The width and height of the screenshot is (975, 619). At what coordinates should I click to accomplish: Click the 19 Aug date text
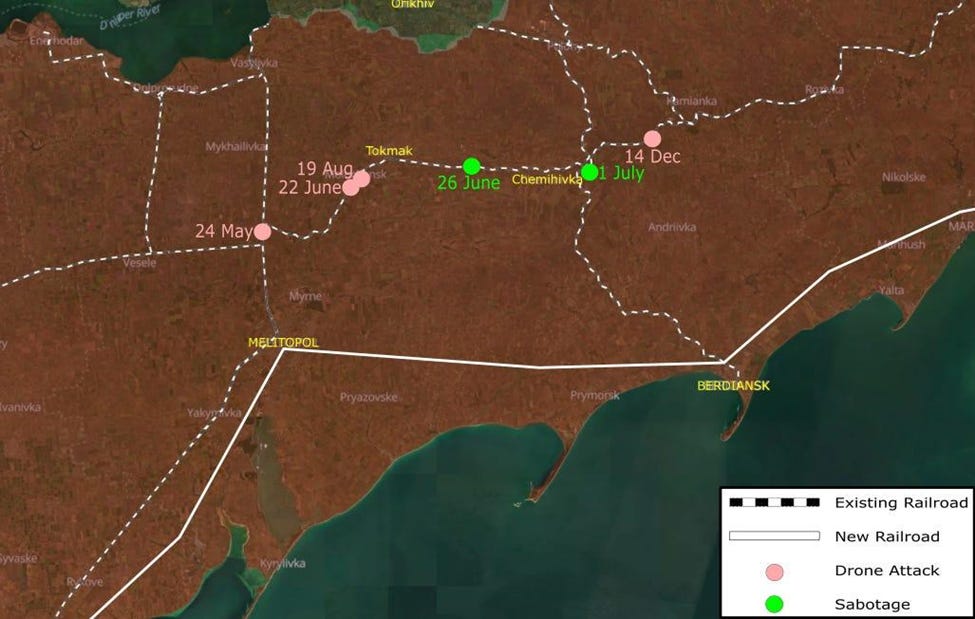[325, 169]
